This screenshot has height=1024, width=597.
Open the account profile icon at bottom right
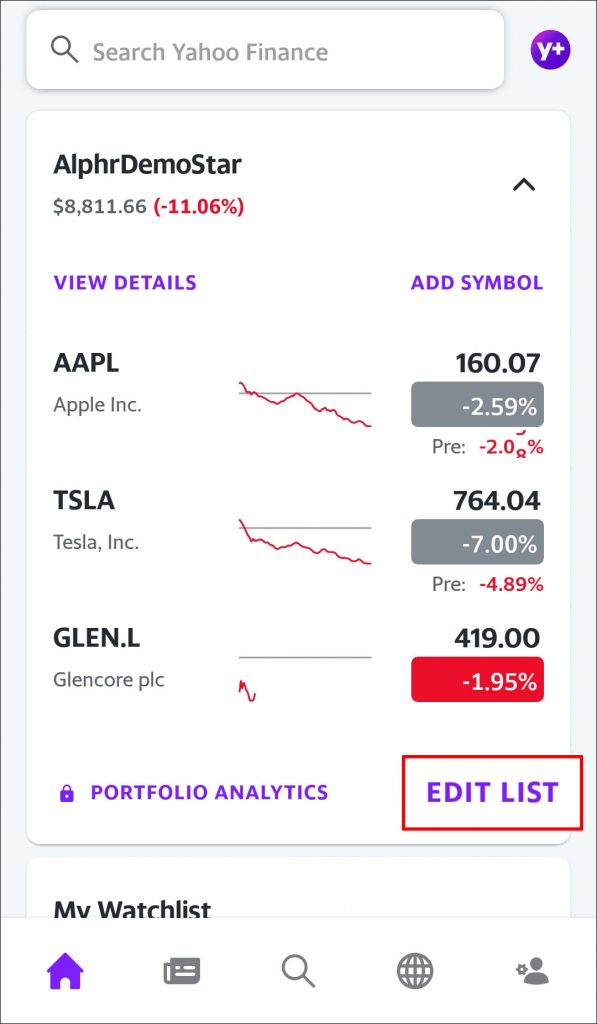click(532, 969)
